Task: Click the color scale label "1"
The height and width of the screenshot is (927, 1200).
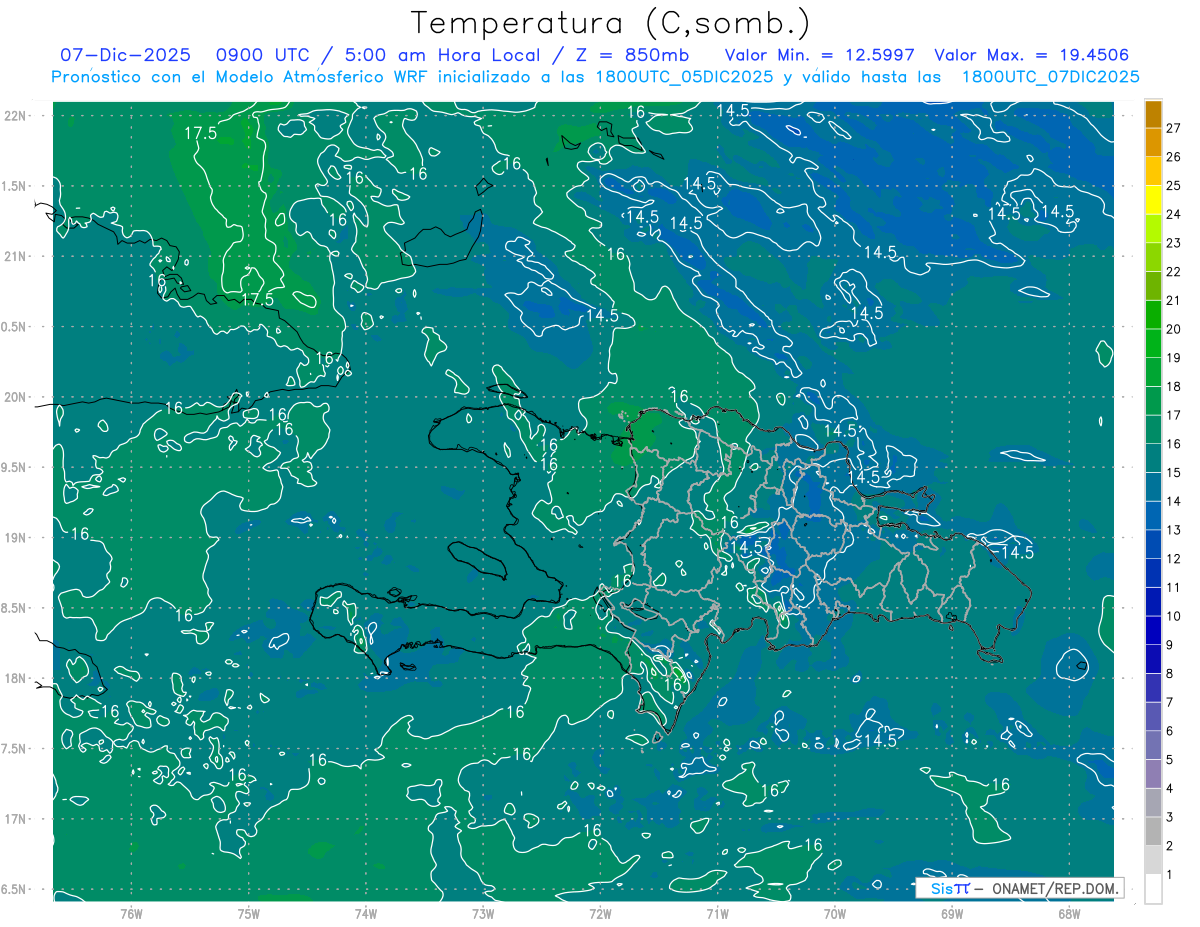Action: pos(1170,875)
